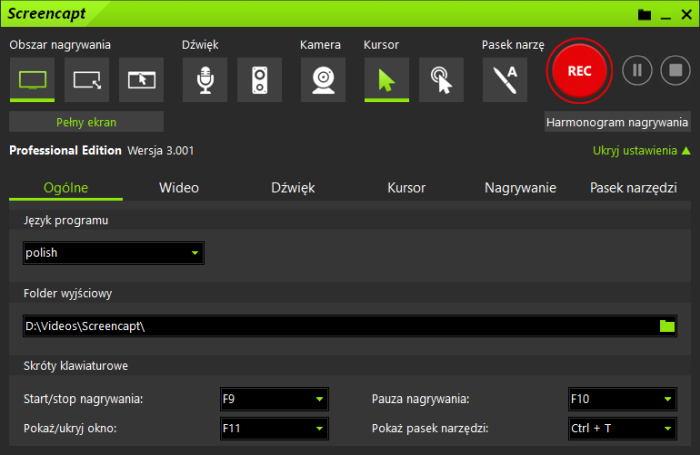Select full screen recording area icon
The height and width of the screenshot is (455, 700).
[32, 79]
